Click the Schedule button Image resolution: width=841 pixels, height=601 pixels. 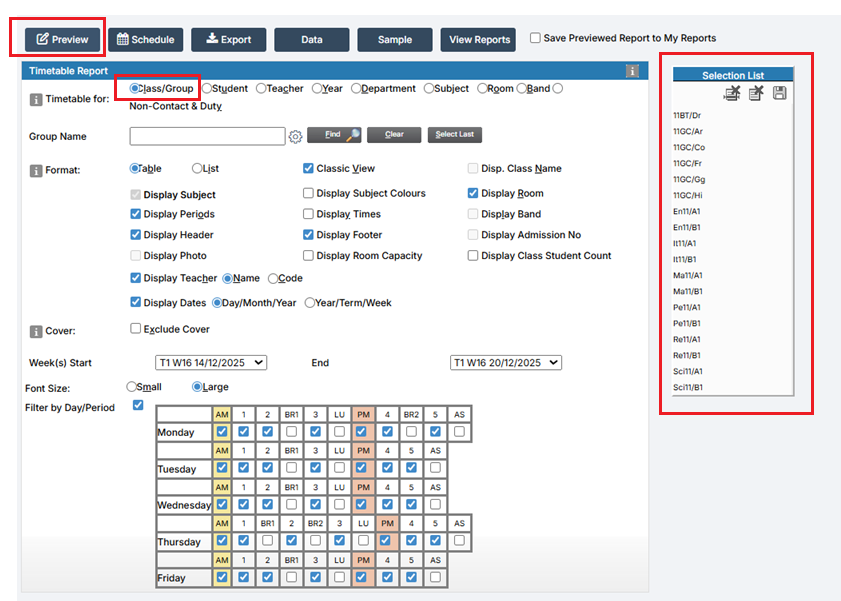[x=145, y=40]
